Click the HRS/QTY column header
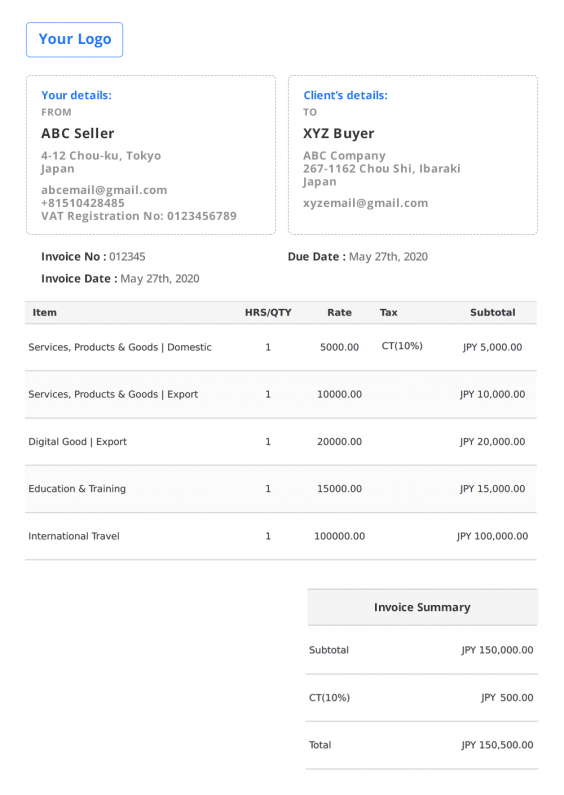The image size is (564, 795). [x=268, y=312]
